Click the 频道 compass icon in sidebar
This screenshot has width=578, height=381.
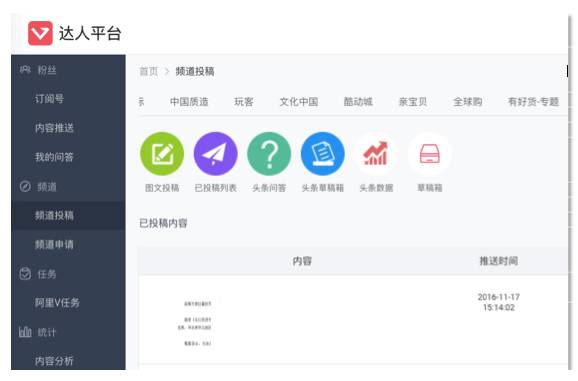coord(25,186)
